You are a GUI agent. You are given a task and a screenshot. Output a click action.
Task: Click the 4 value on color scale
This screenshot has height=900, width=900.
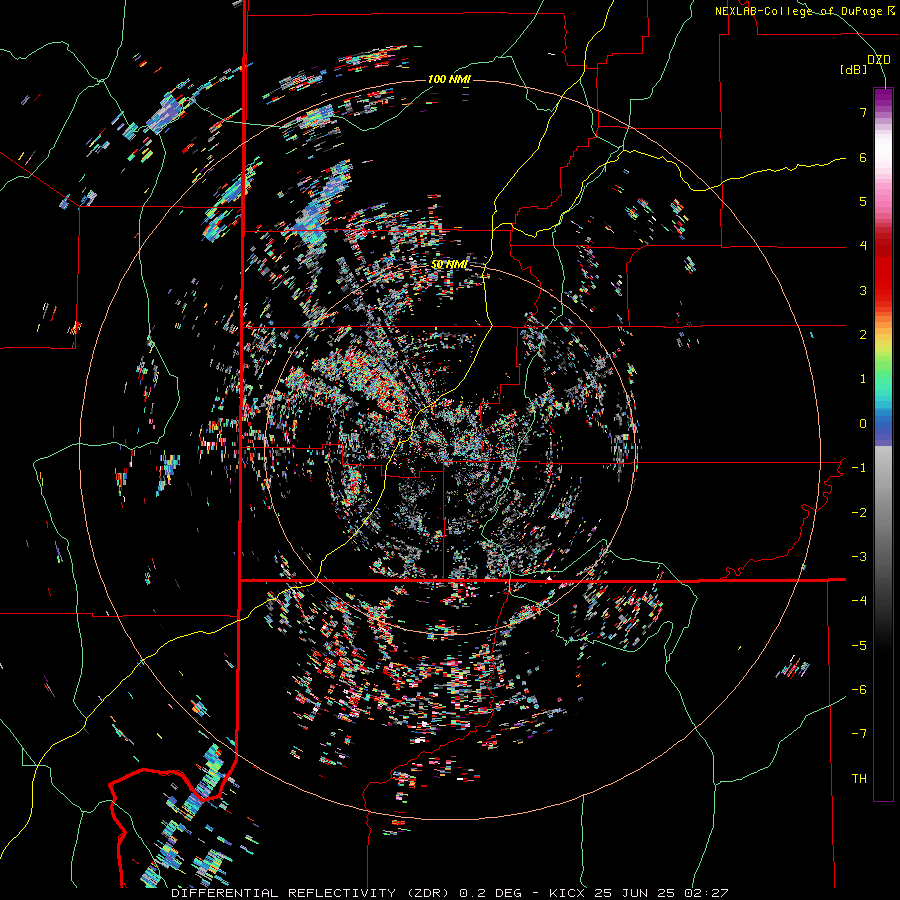pyautogui.click(x=863, y=246)
